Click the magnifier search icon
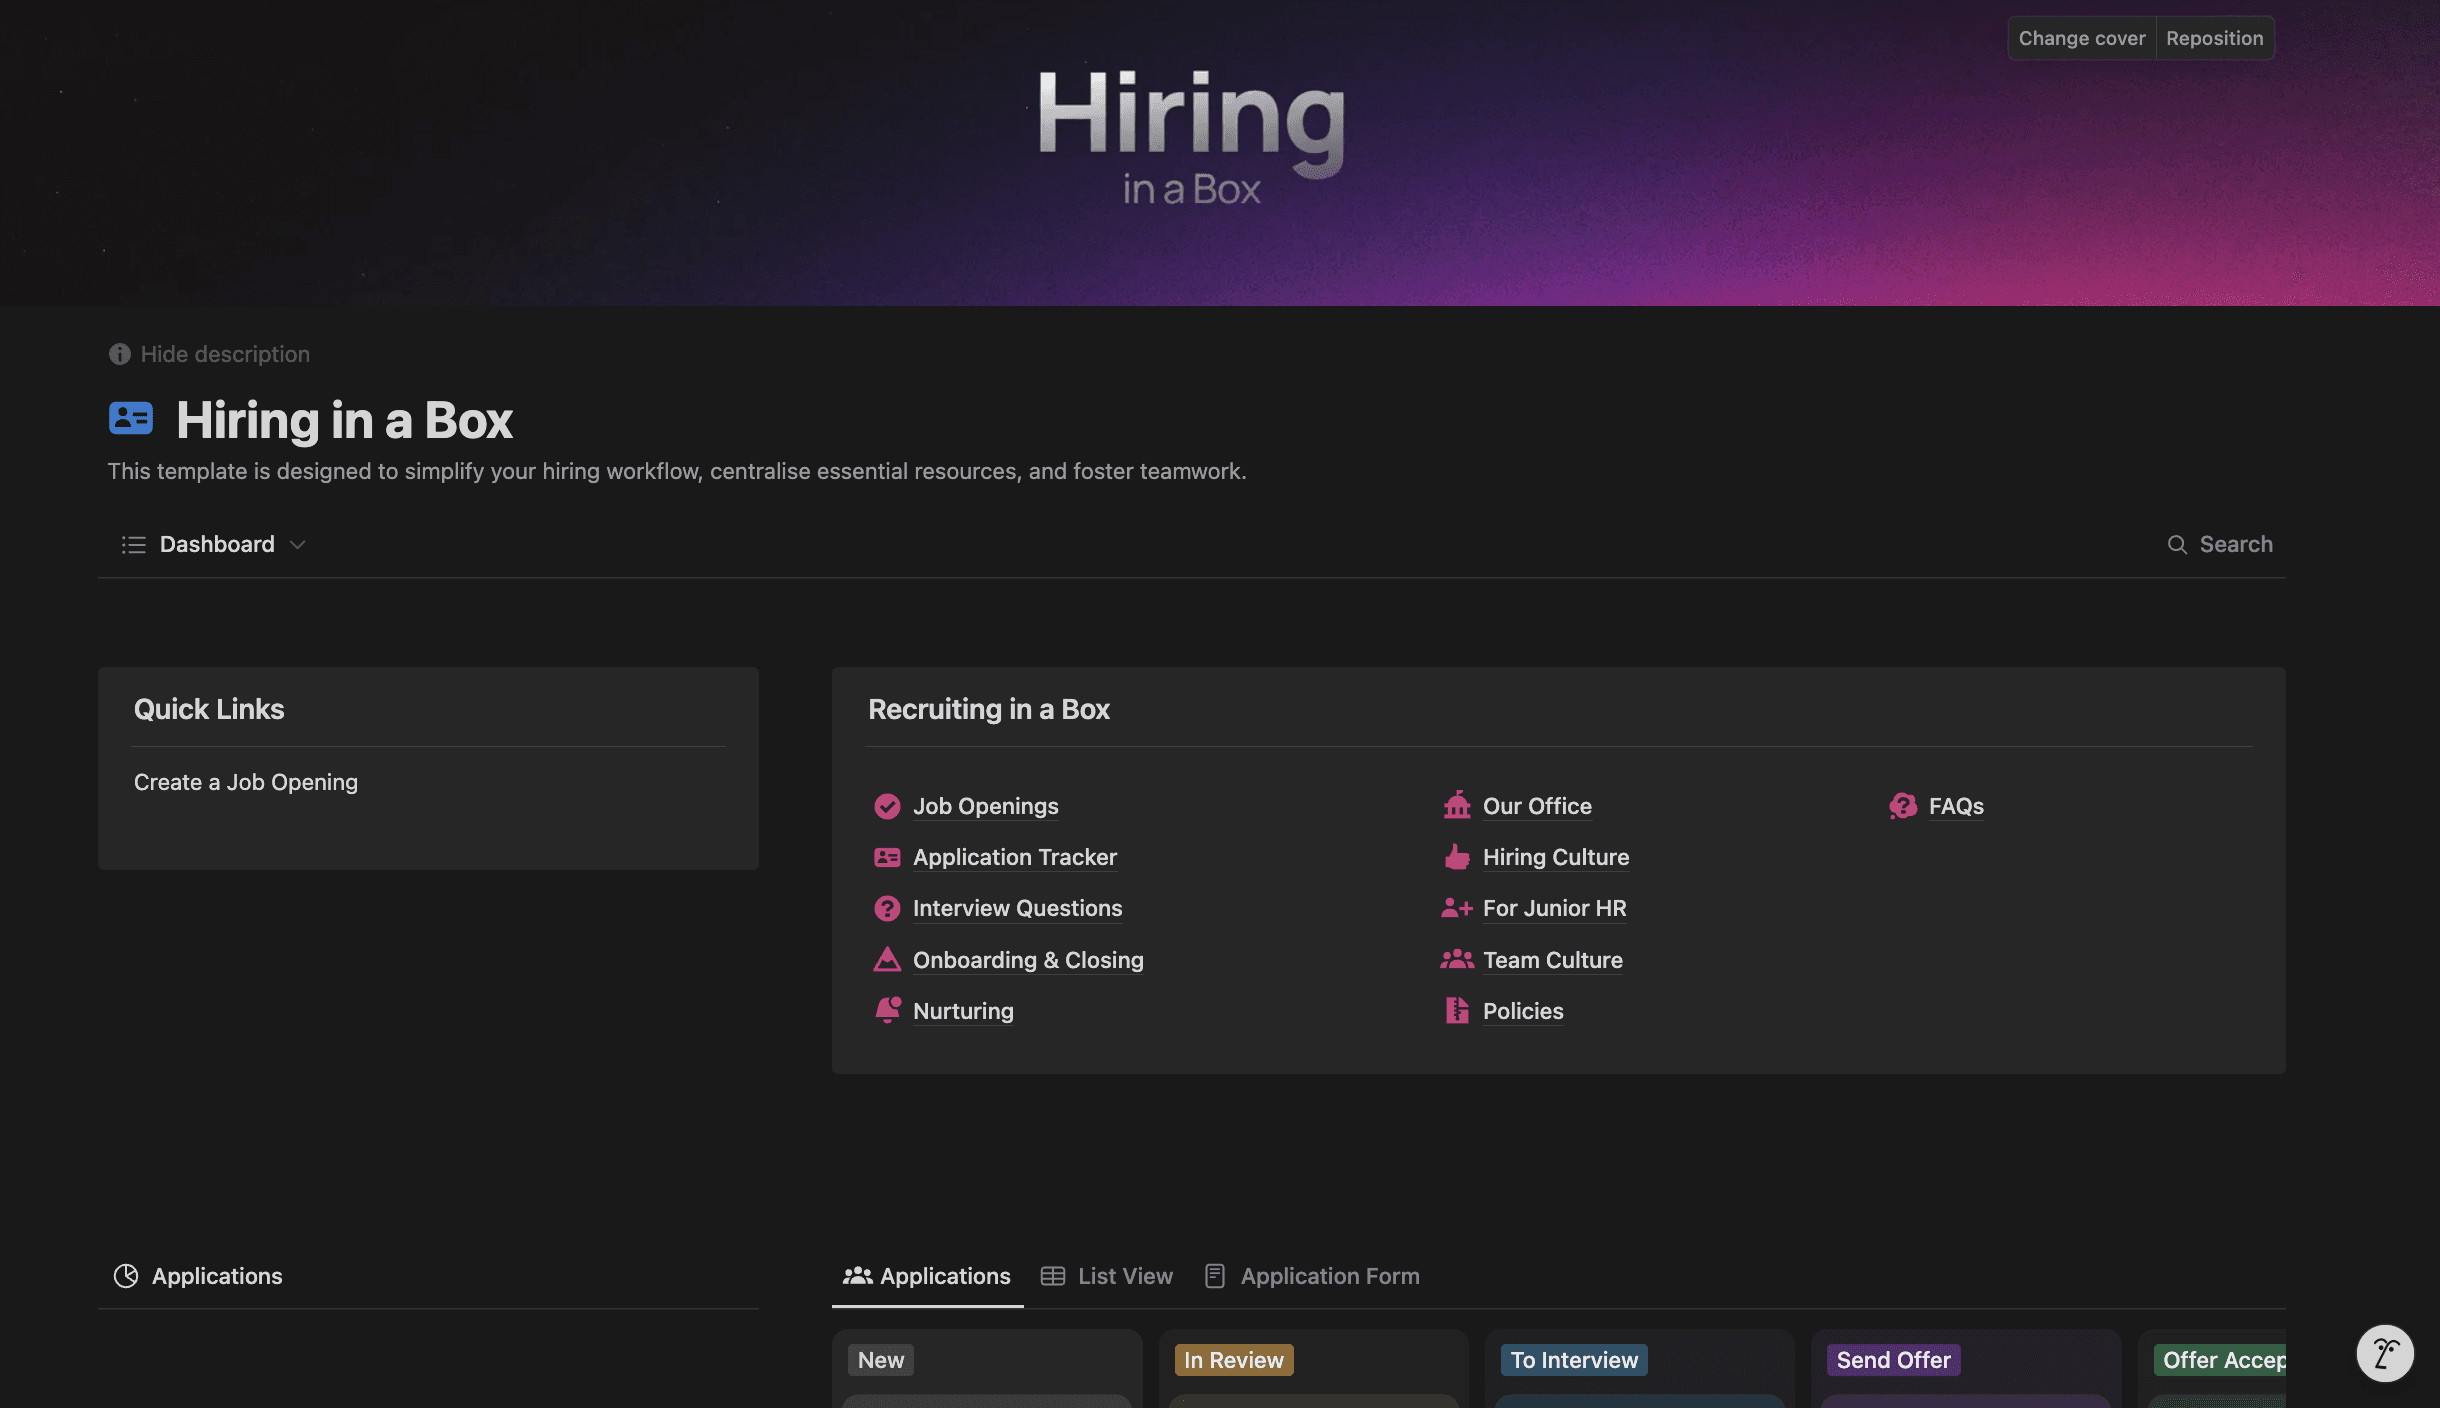The width and height of the screenshot is (2440, 1408). coord(2177,544)
